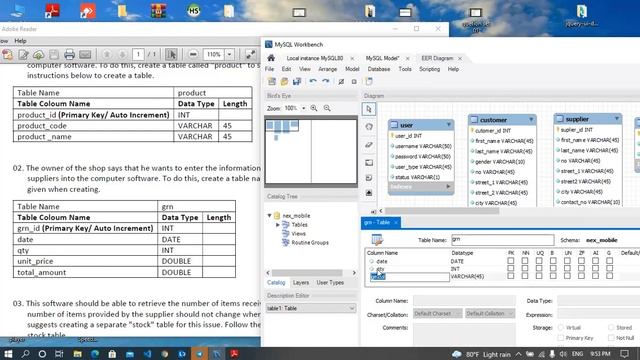
Task: Select the eraser tool in diagram toolbar
Action: pos(369,144)
